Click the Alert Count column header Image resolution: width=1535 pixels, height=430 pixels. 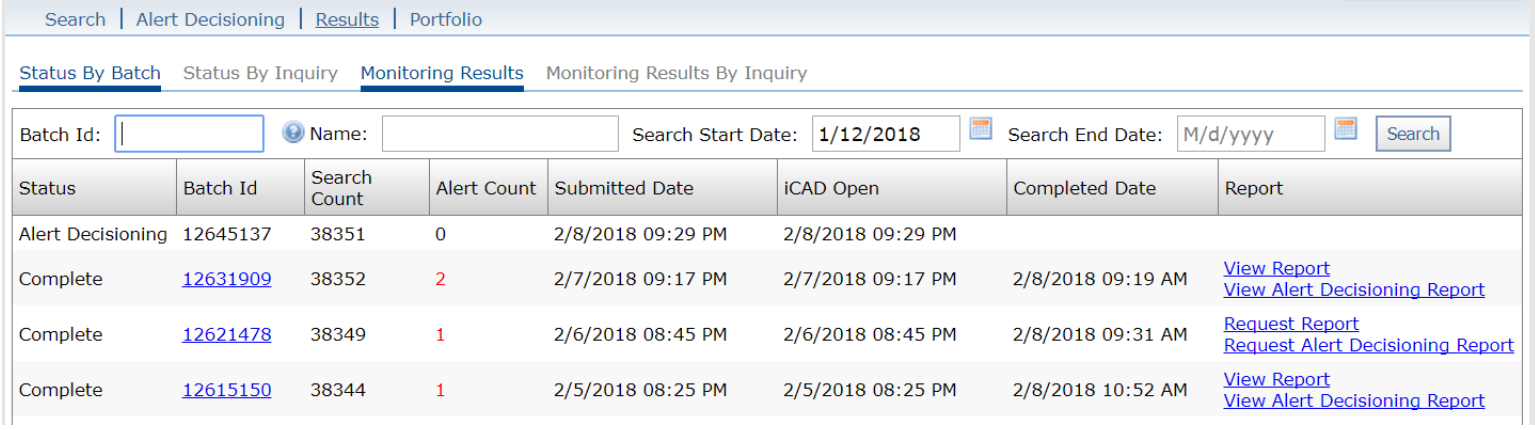point(487,188)
